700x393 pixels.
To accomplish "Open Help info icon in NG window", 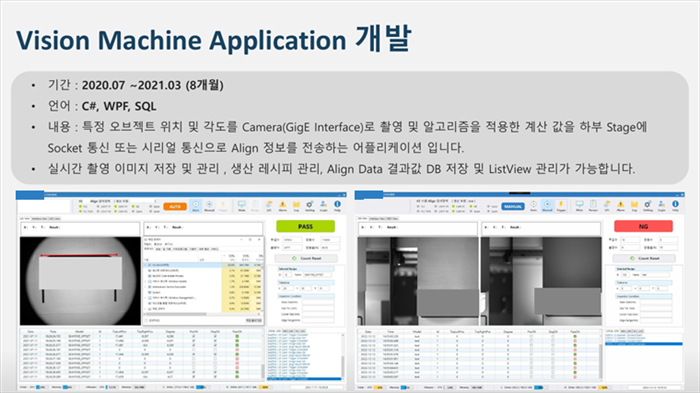I will tap(675, 205).
